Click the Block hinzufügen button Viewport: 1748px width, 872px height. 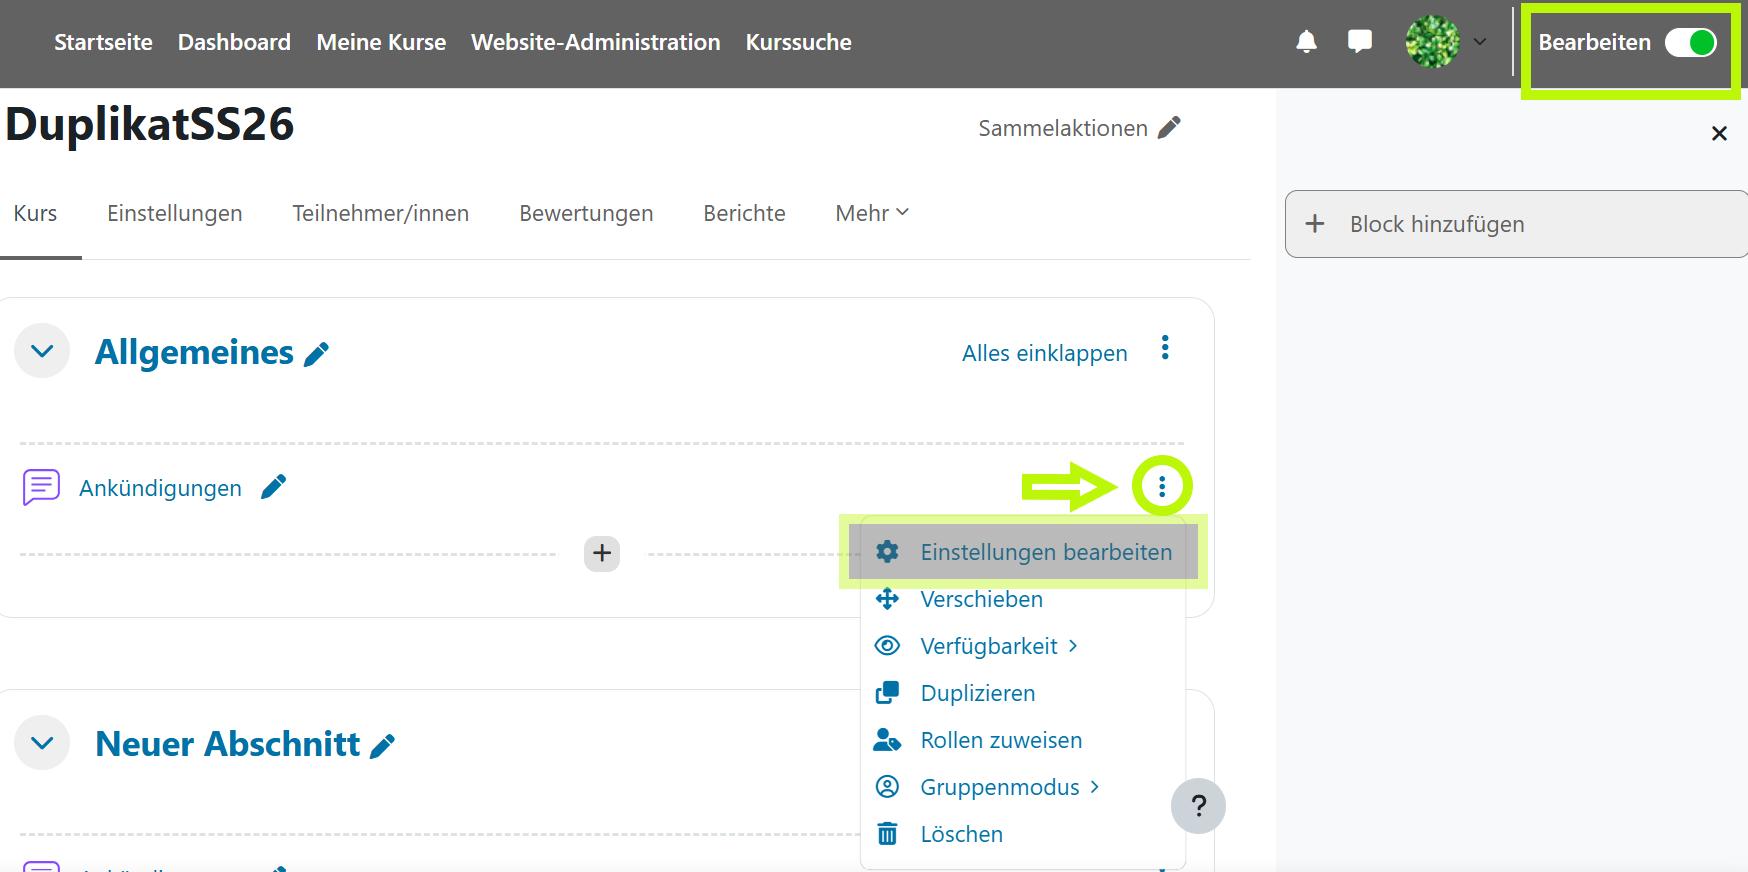(x=1436, y=224)
